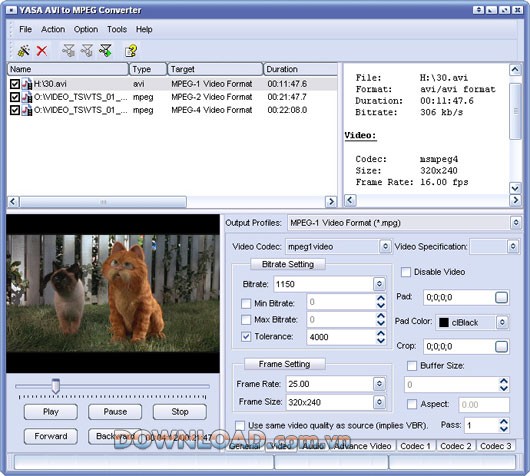Click the file icon for H:\30.avi
Screen dimensions: 530x476
27,84
